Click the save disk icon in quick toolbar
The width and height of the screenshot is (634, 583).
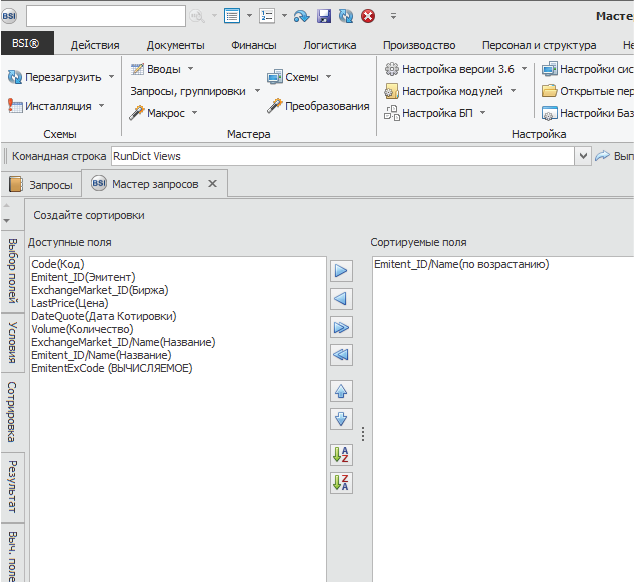click(x=324, y=16)
